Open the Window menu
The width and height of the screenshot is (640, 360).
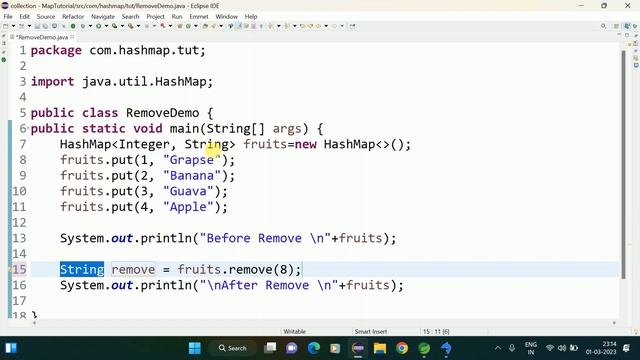click(x=227, y=17)
